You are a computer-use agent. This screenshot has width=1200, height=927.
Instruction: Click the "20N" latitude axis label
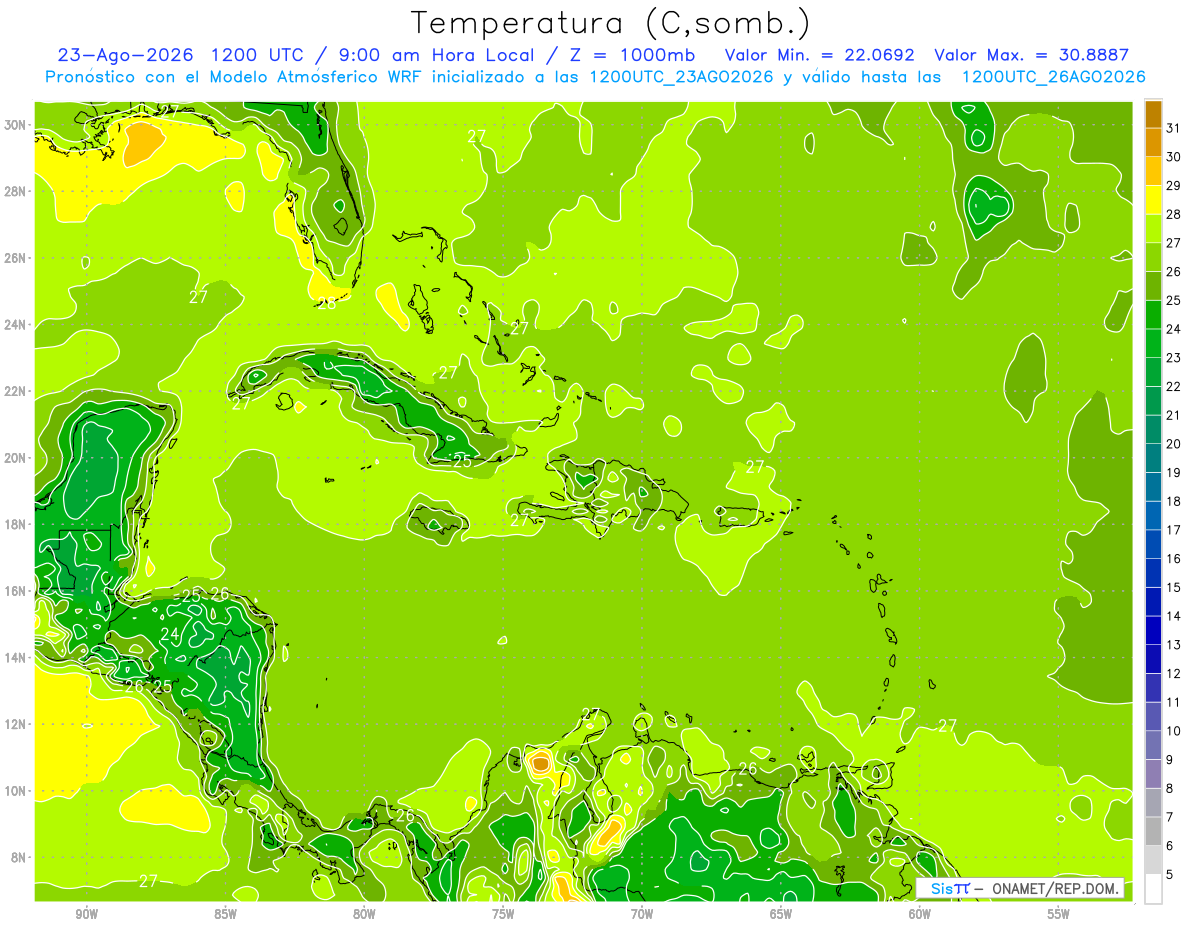point(15,458)
